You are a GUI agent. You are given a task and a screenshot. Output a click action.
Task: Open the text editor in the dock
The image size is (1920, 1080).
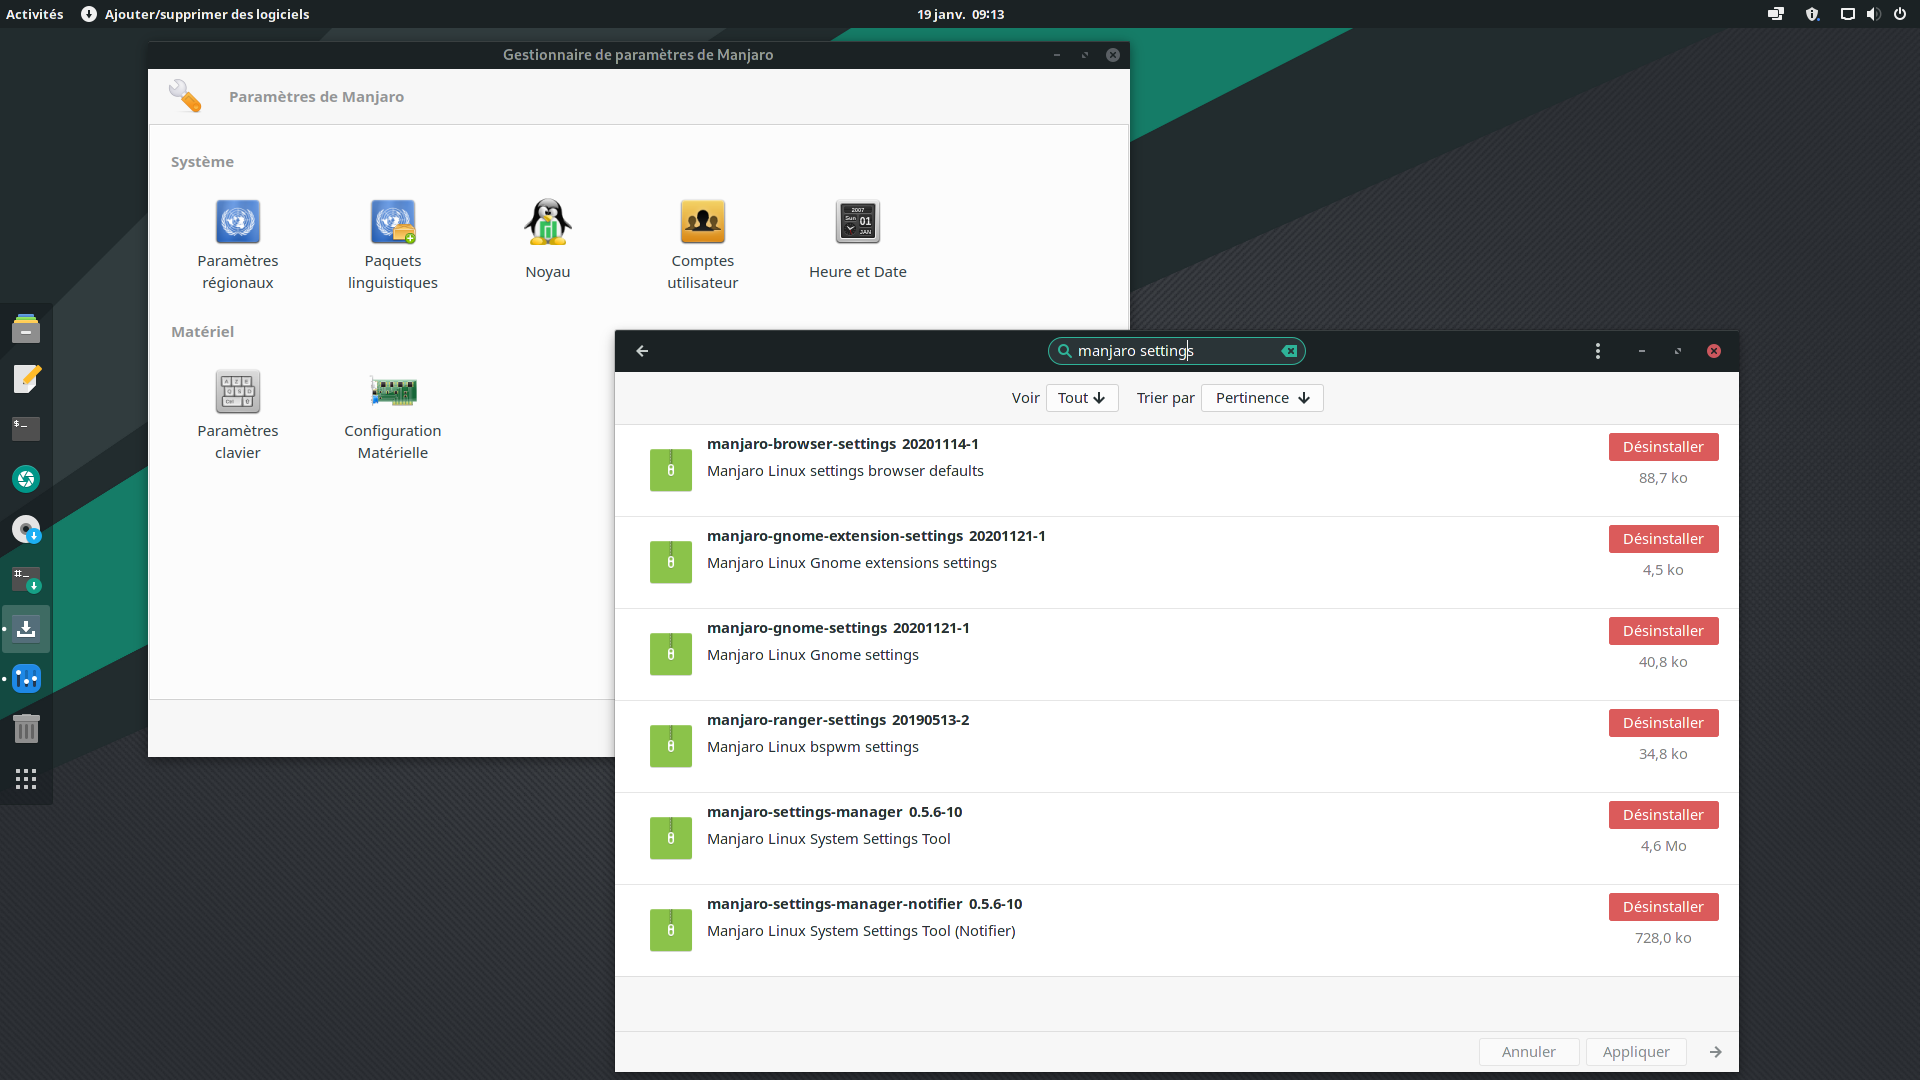(x=26, y=379)
